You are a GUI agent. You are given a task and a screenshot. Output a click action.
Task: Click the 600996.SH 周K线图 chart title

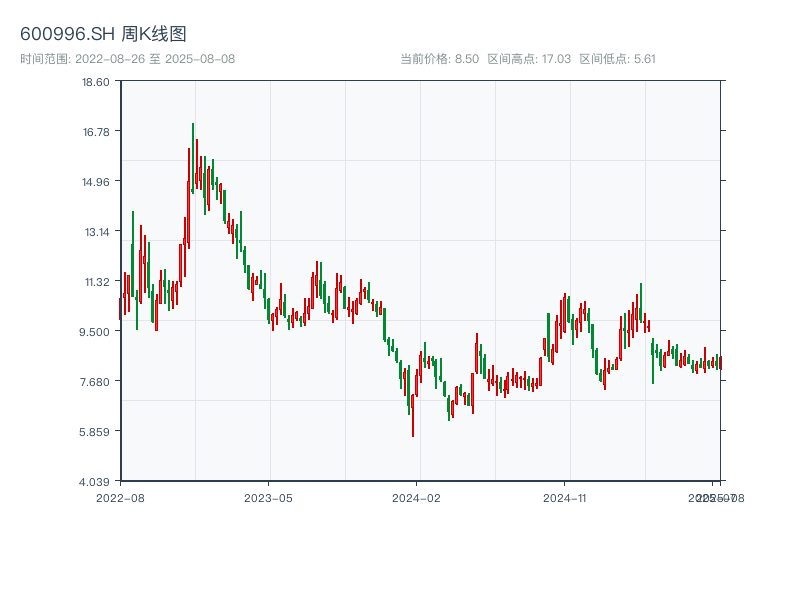(x=103, y=34)
